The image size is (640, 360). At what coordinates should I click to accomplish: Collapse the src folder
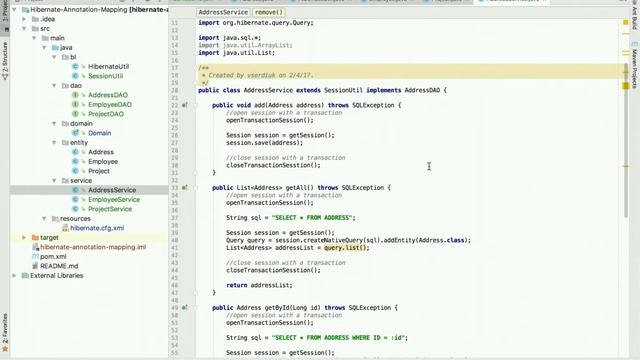(x=24, y=29)
